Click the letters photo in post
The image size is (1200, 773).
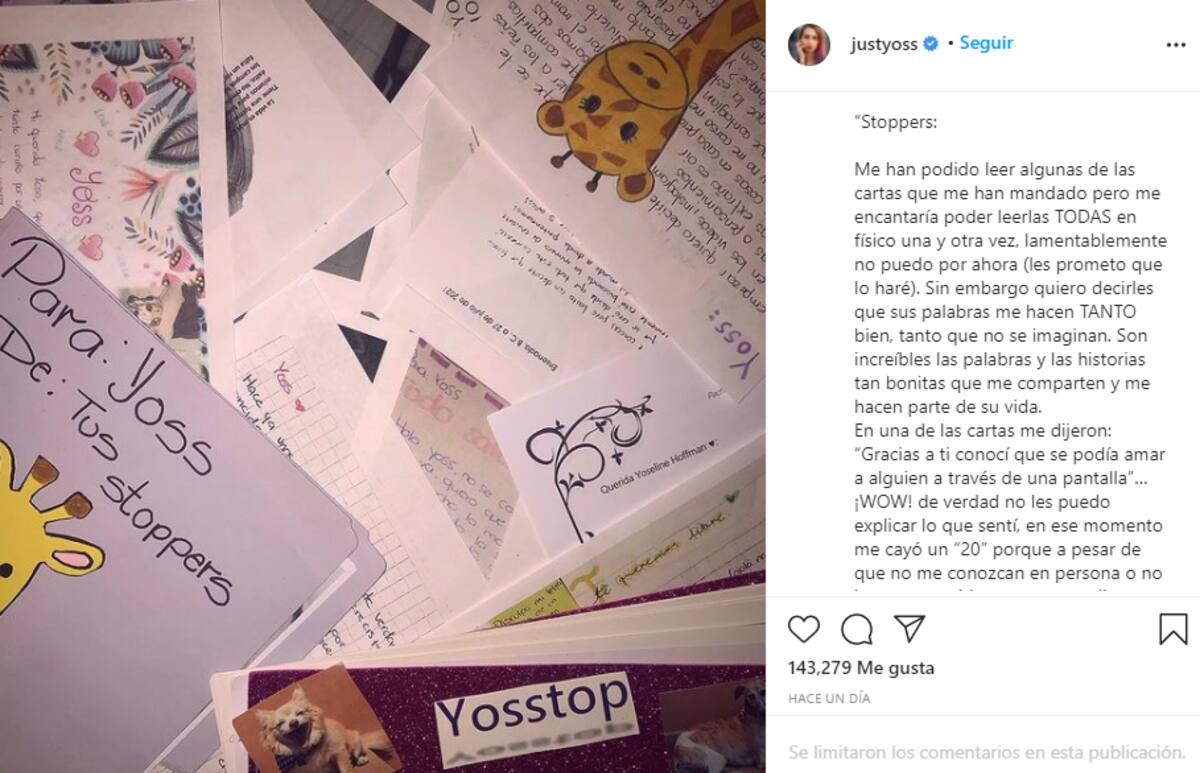coord(382,386)
